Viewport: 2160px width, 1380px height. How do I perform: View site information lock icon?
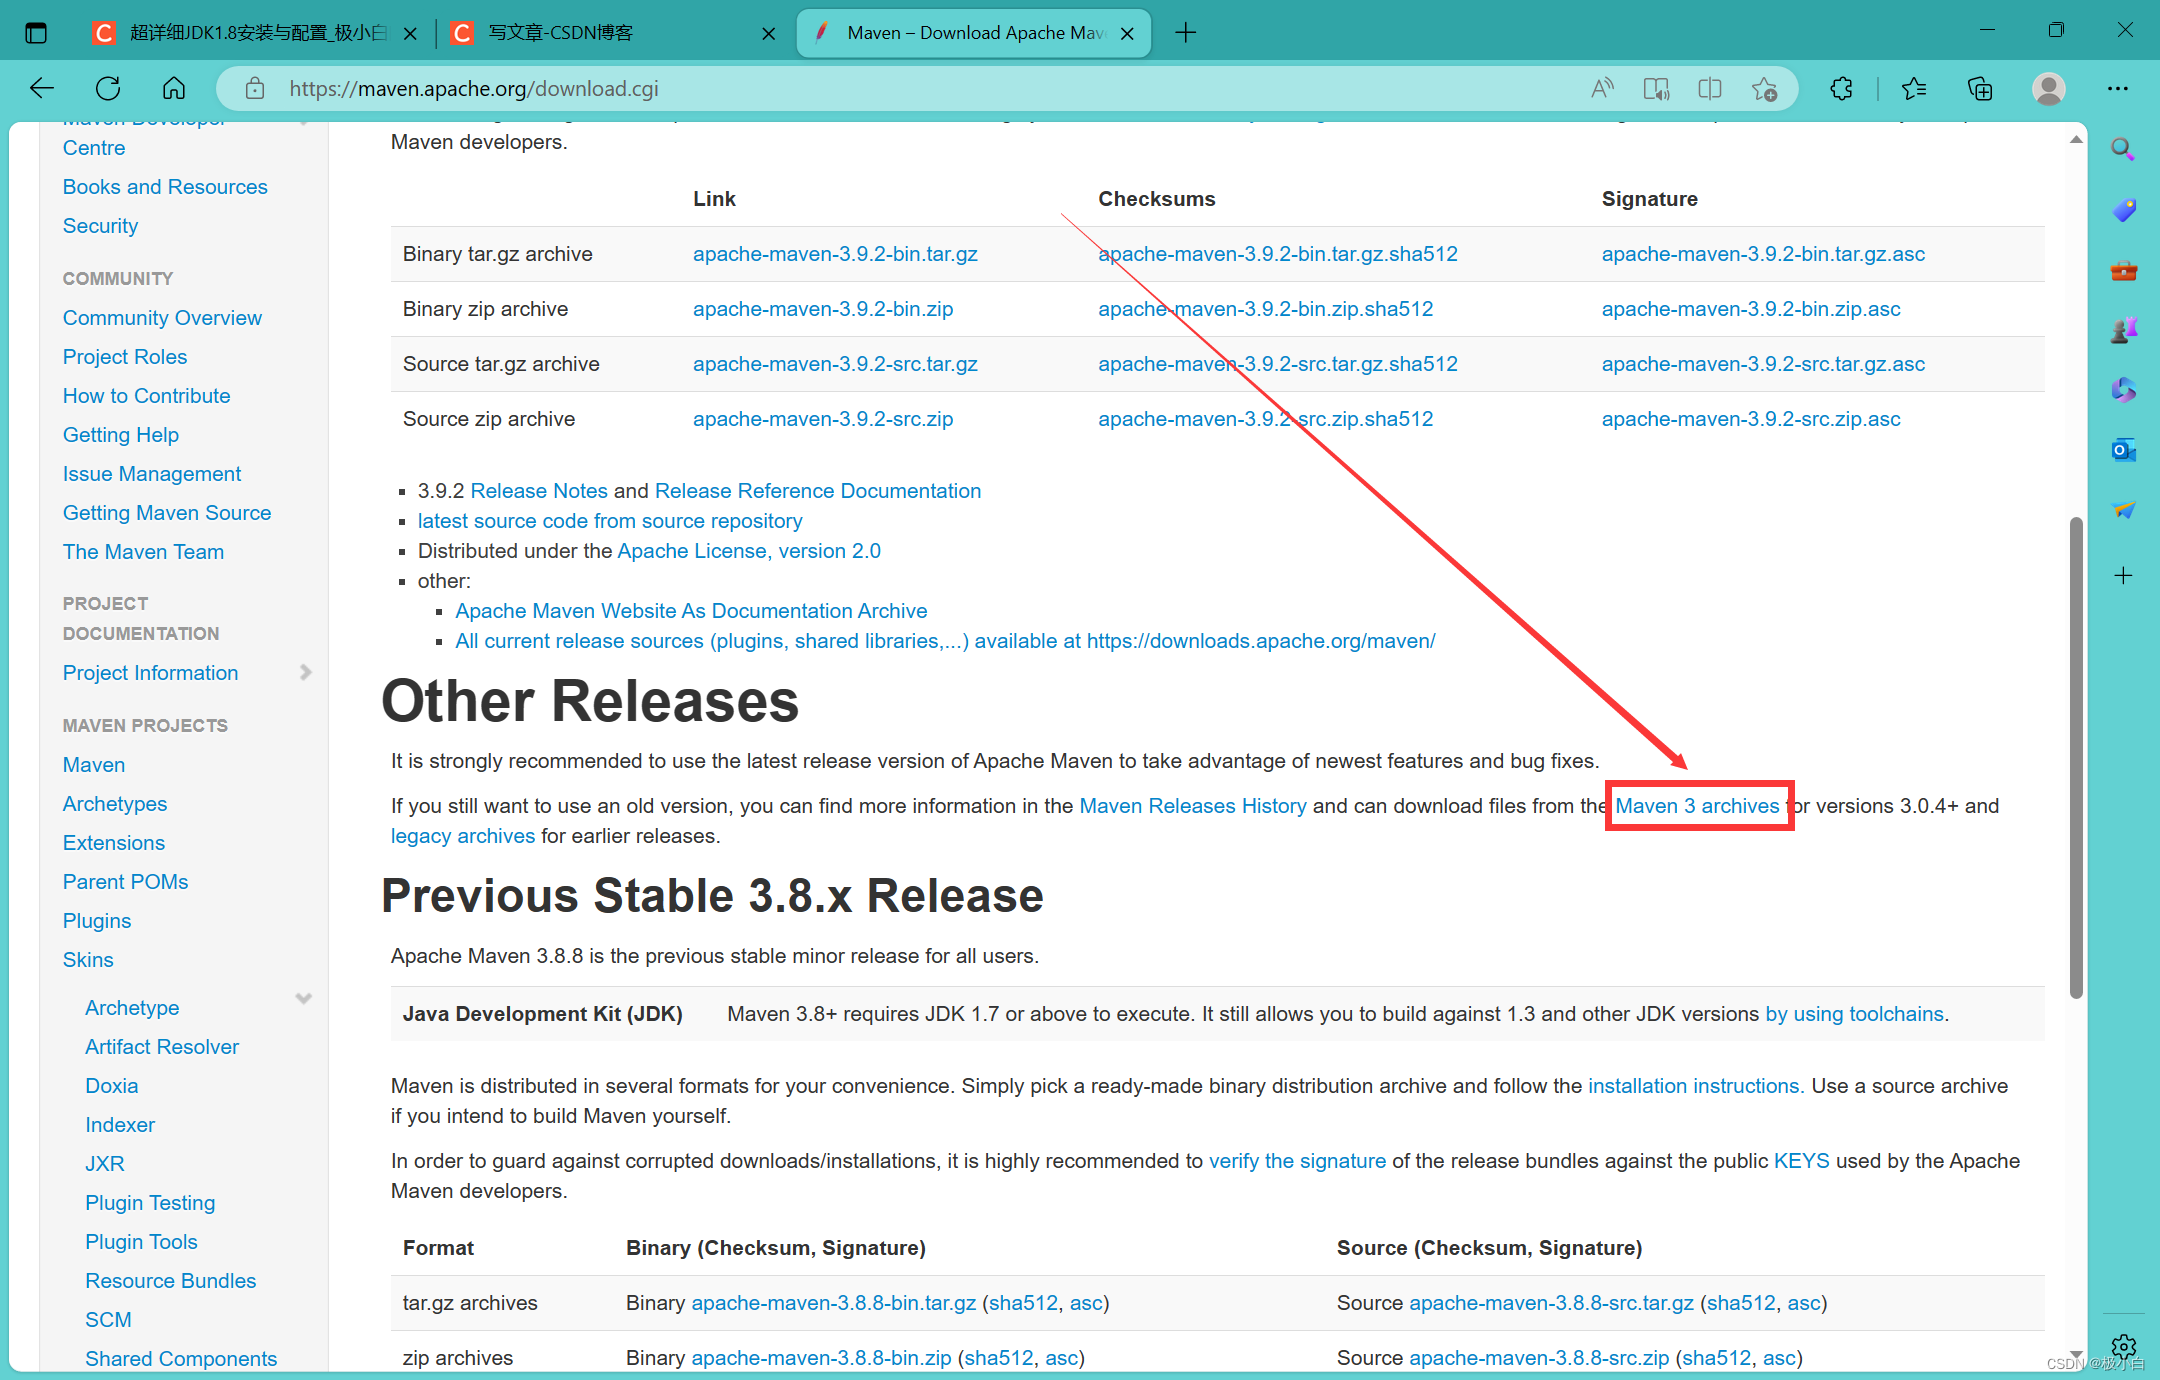[255, 89]
